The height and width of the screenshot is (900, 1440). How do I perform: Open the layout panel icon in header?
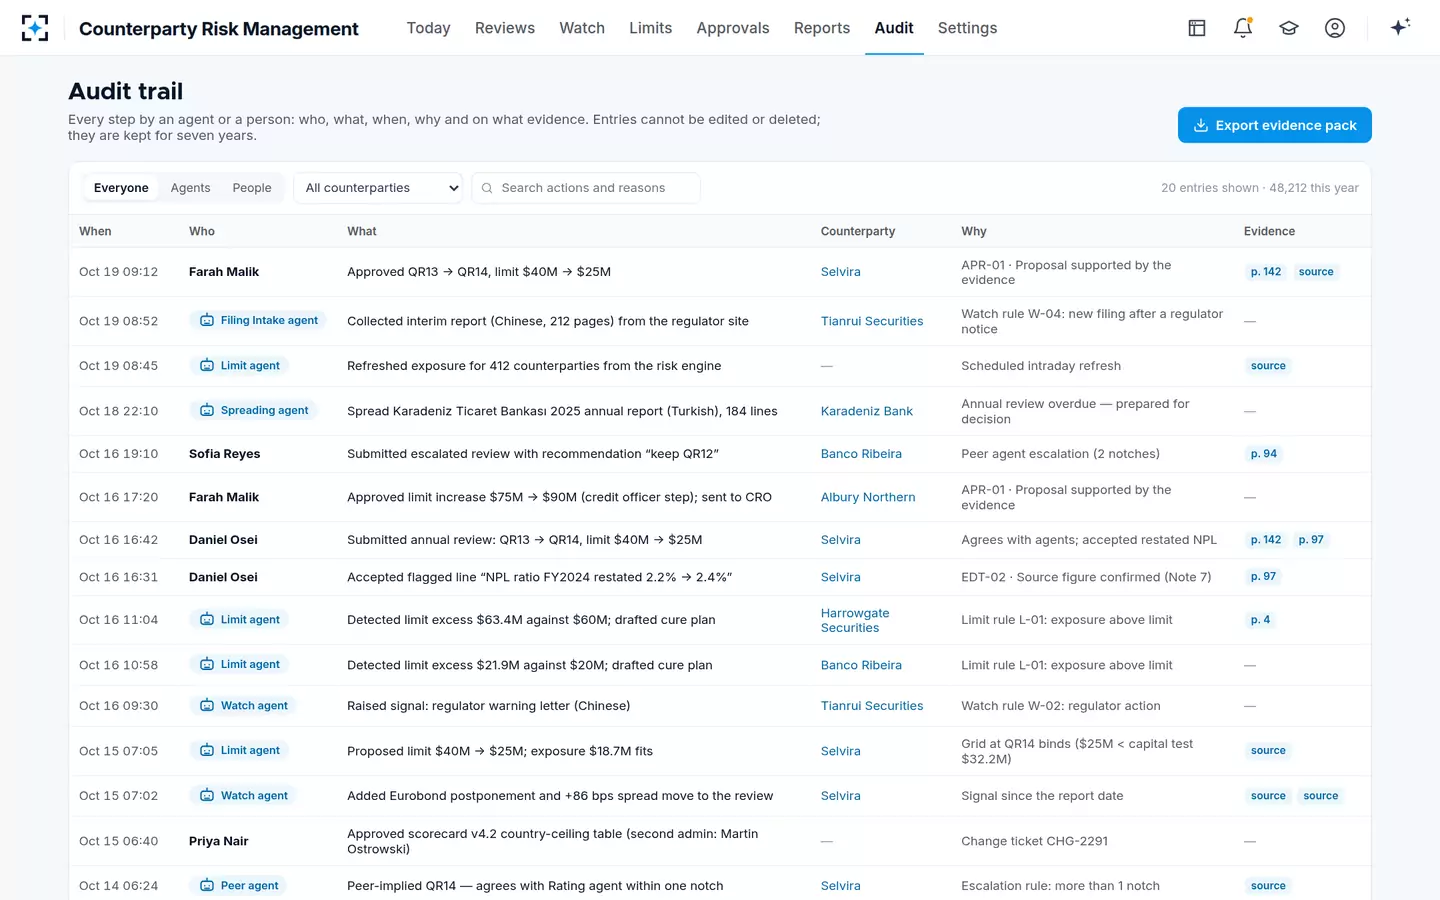click(x=1197, y=28)
